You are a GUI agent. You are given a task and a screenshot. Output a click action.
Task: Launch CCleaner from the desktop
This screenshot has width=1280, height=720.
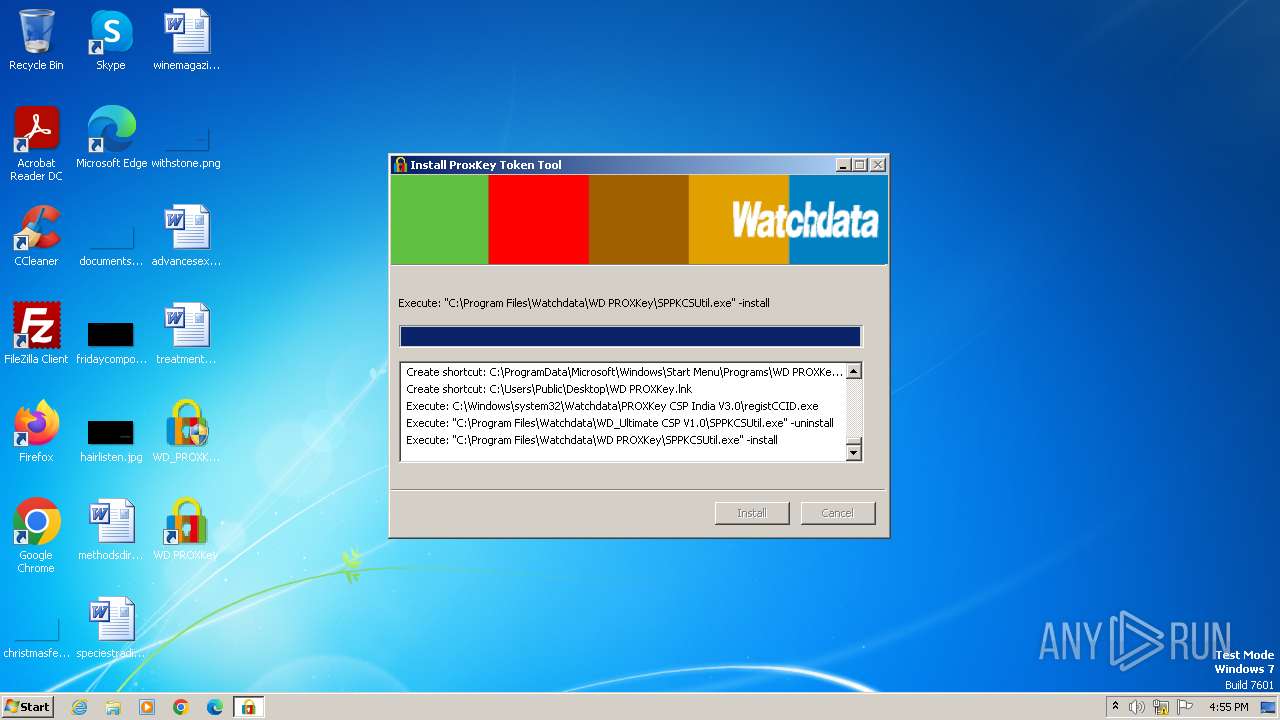click(x=36, y=236)
